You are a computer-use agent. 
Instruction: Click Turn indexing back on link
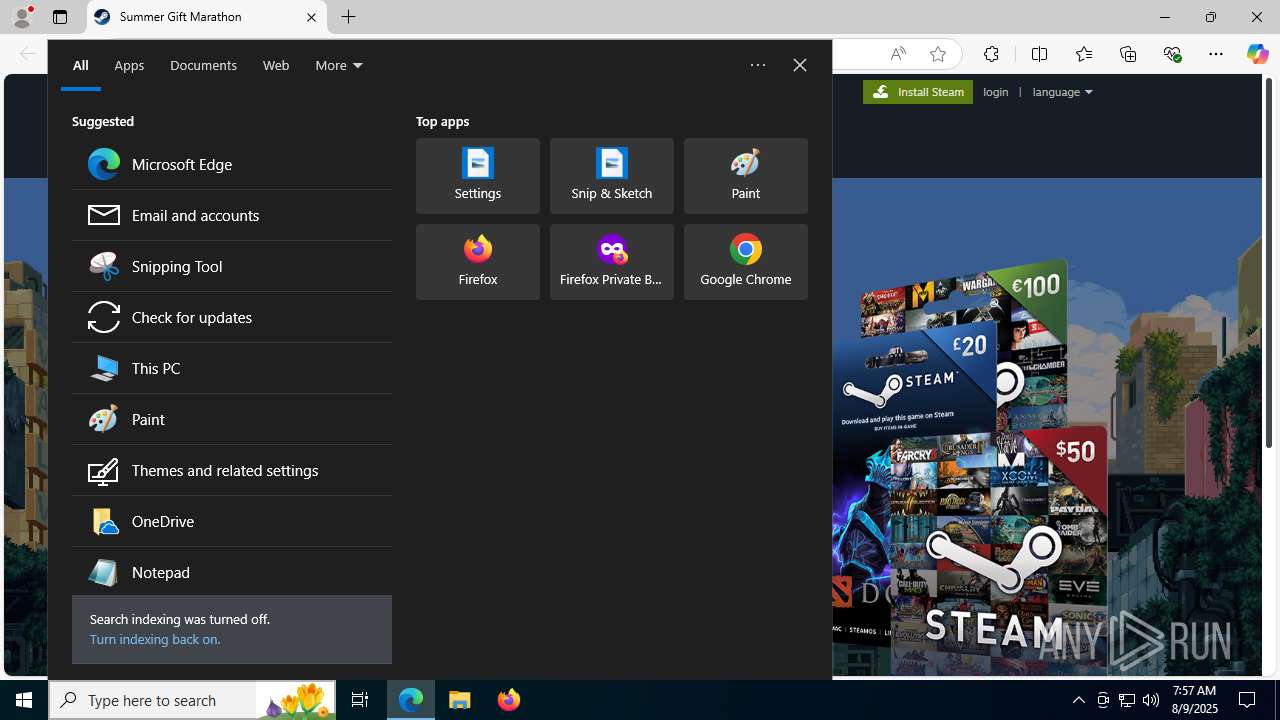pos(155,639)
